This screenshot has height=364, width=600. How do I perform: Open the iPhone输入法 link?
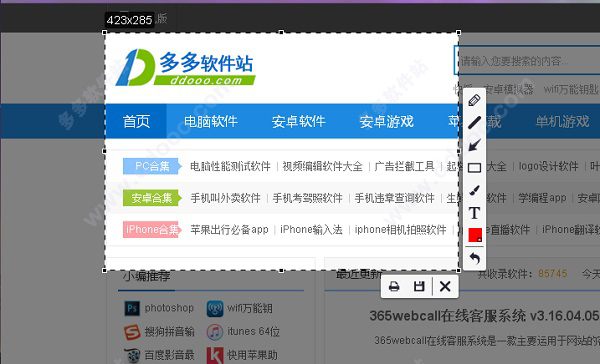point(311,229)
